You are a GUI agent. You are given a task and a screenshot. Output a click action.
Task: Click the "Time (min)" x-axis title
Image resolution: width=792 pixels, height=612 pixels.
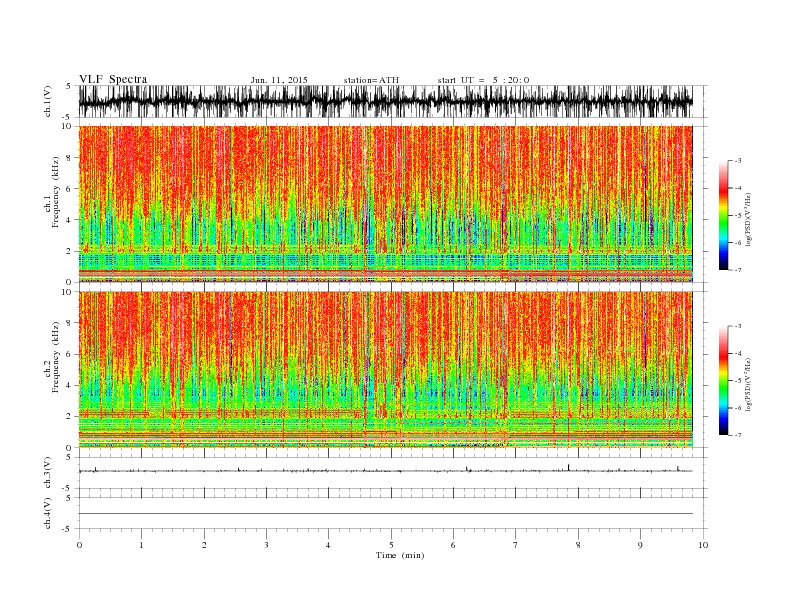coord(400,555)
